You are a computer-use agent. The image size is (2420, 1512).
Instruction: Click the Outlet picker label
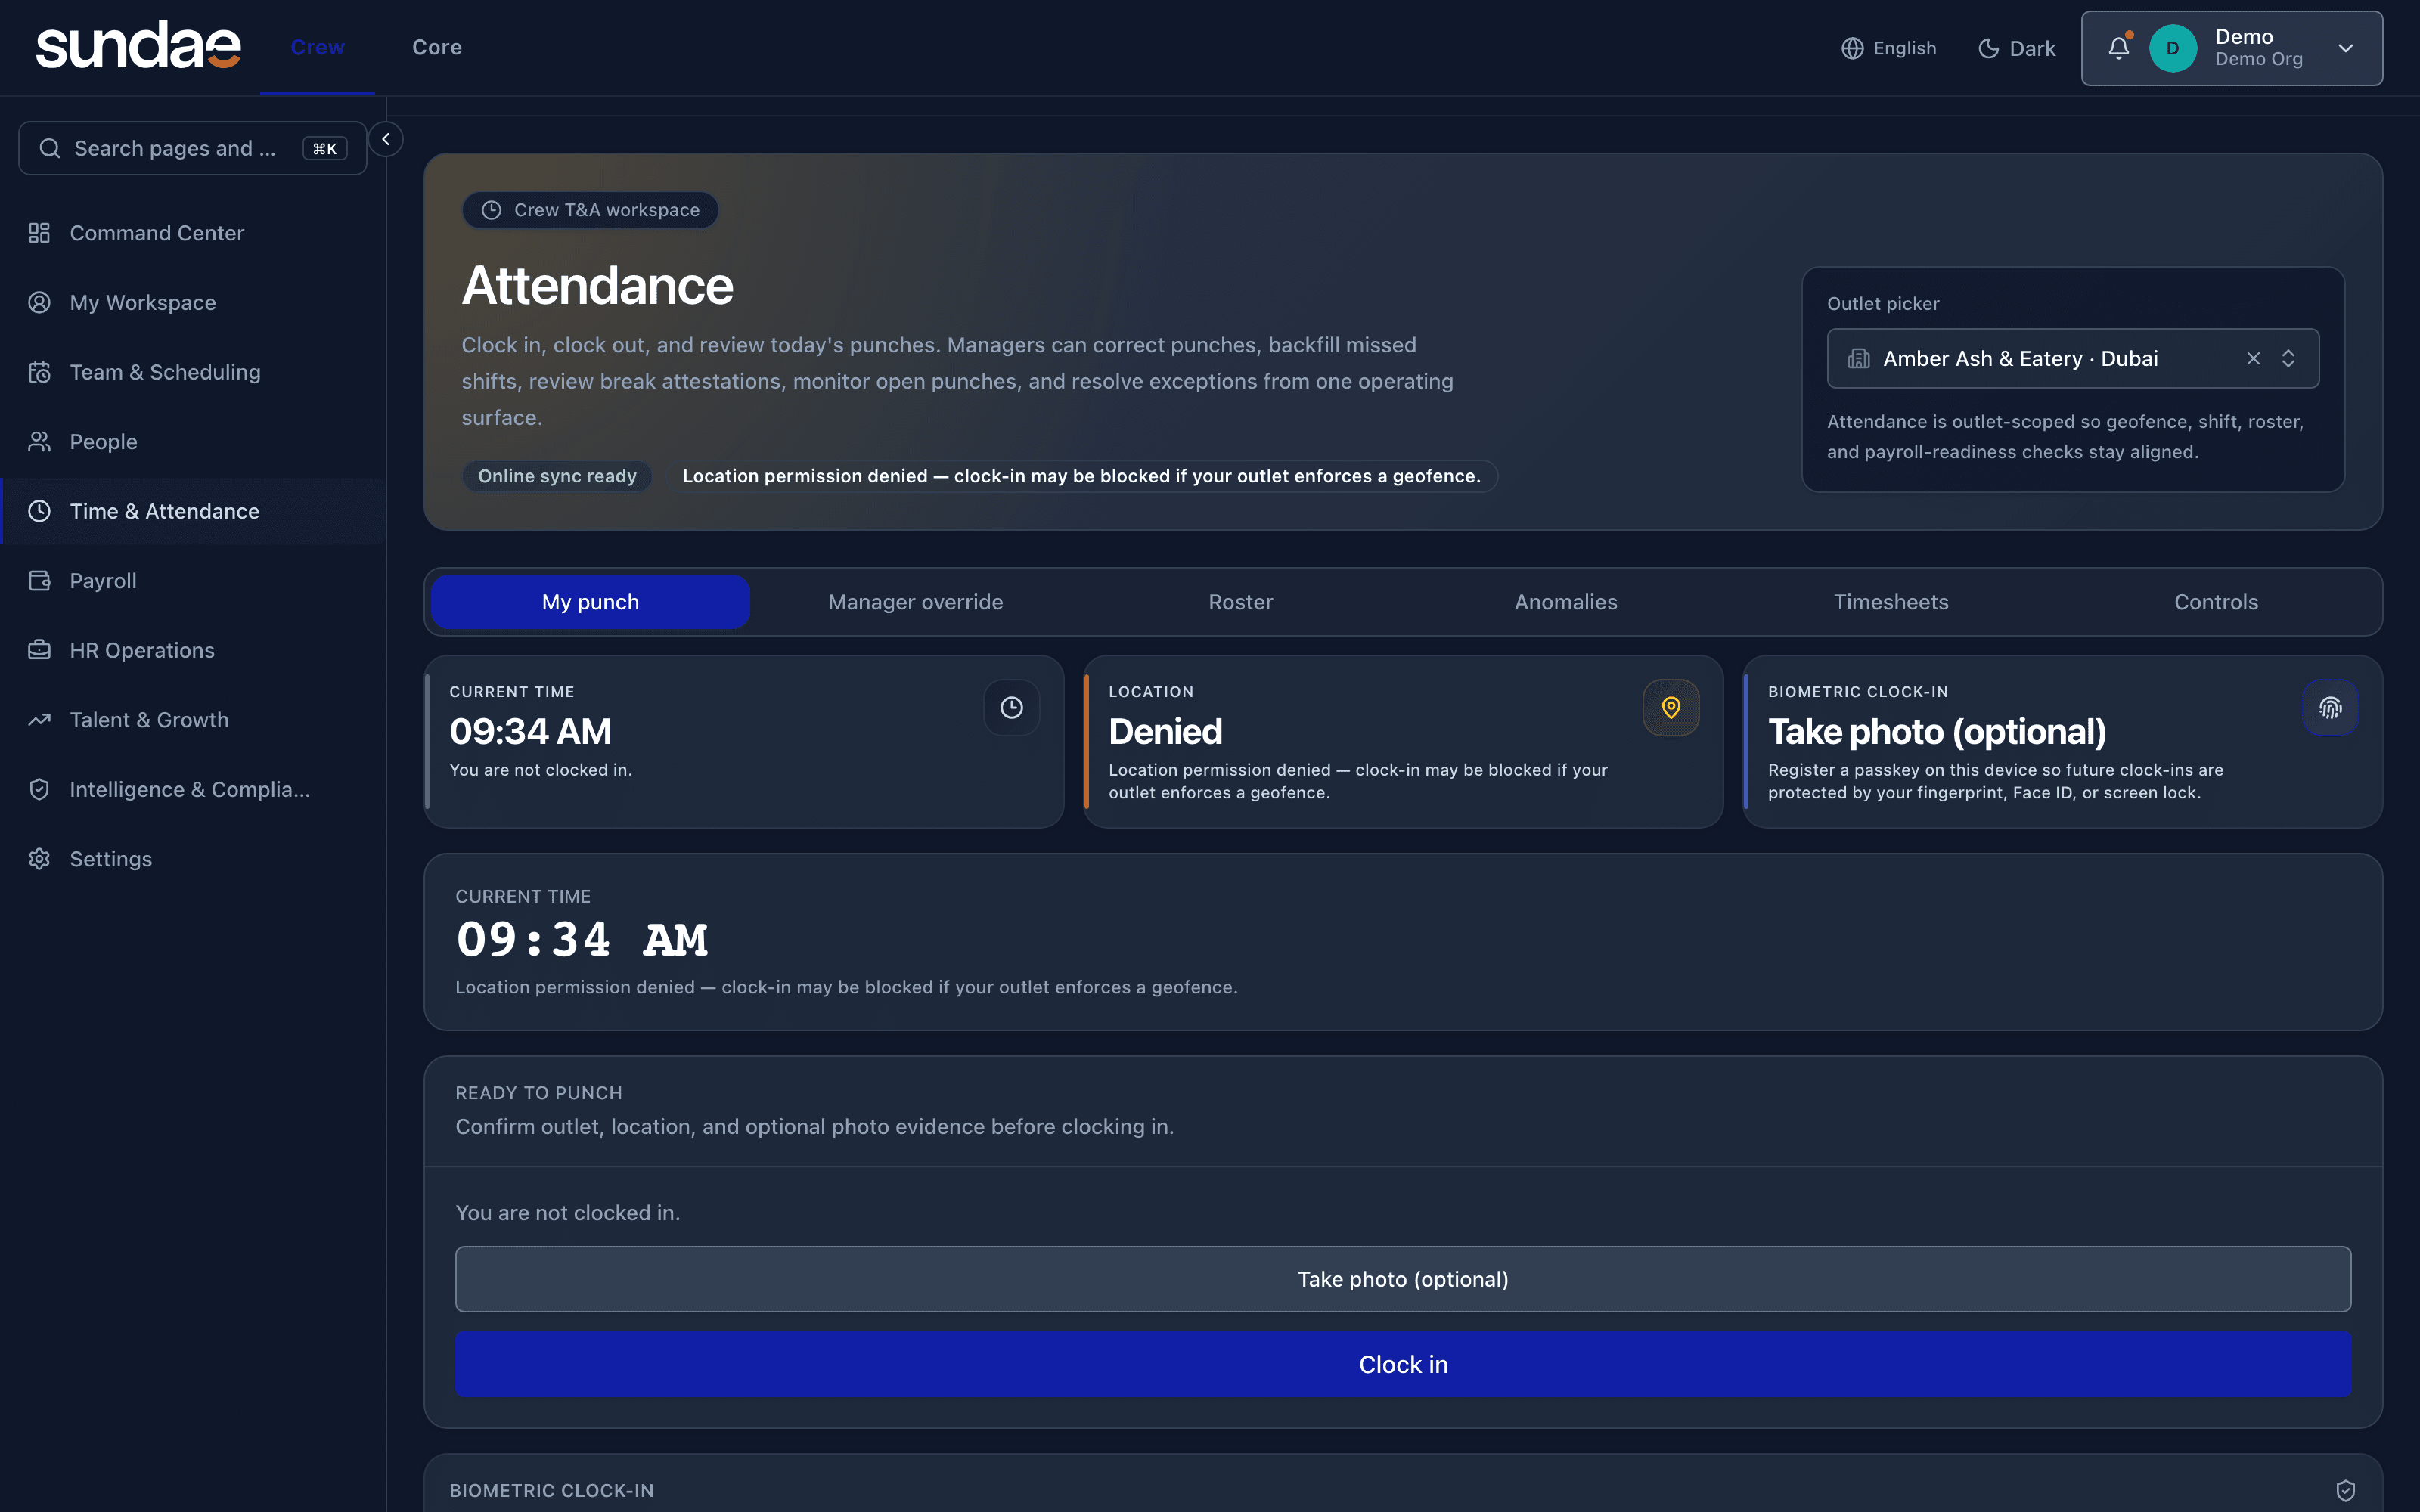click(1883, 303)
